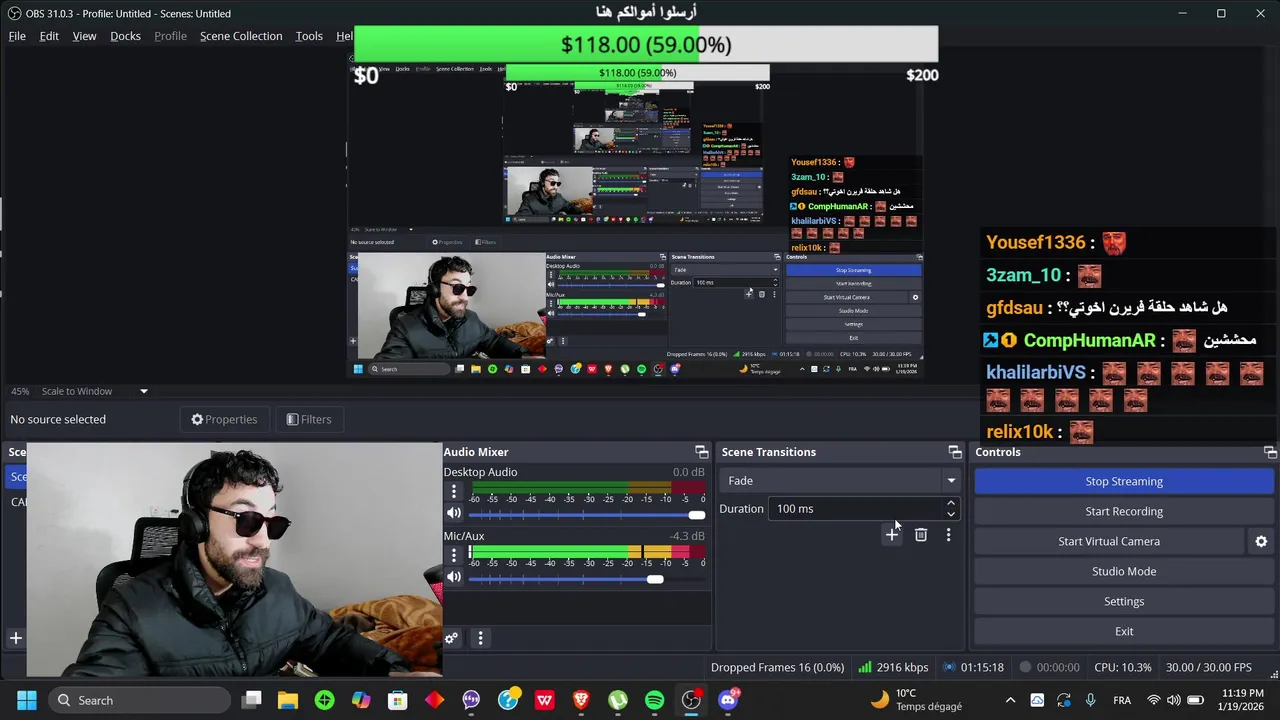Decrease transition duration with down arrow
The image size is (1280, 720).
[x=951, y=514]
